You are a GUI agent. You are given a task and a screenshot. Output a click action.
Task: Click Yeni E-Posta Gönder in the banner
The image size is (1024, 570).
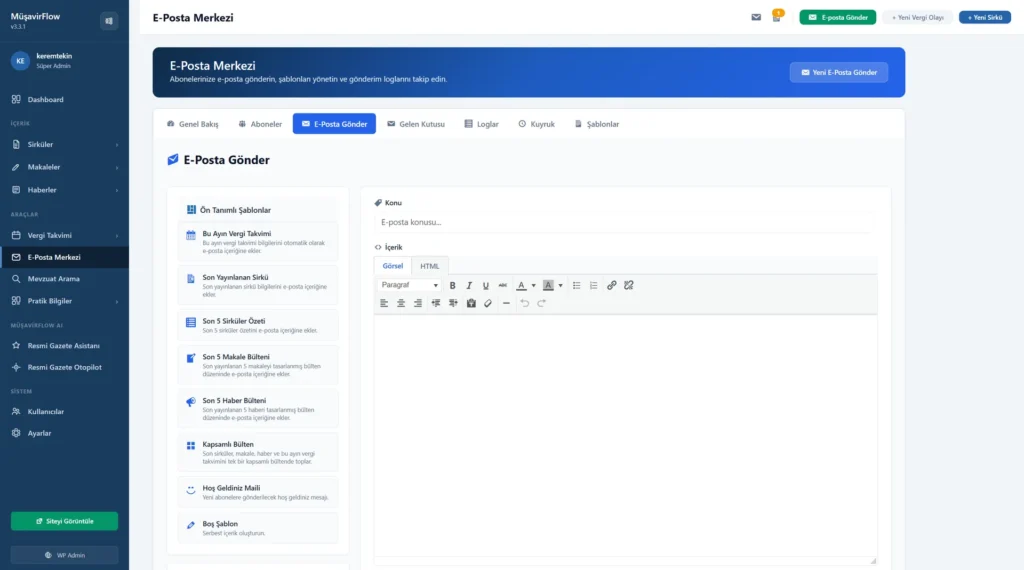pyautogui.click(x=839, y=72)
